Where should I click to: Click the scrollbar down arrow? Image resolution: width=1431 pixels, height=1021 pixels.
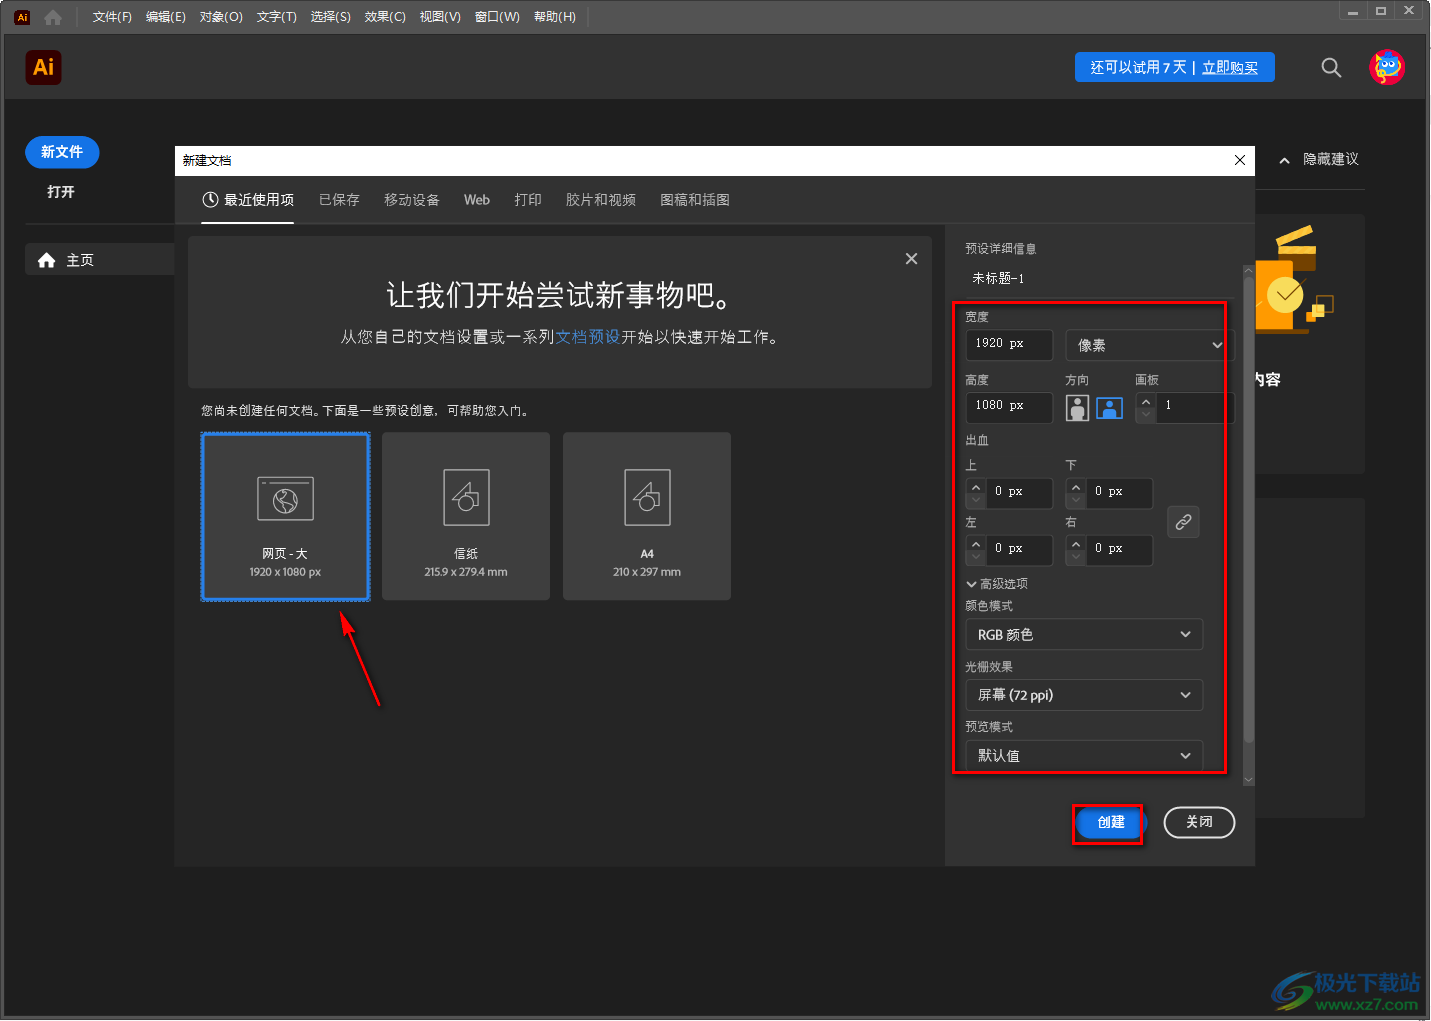tap(1248, 780)
